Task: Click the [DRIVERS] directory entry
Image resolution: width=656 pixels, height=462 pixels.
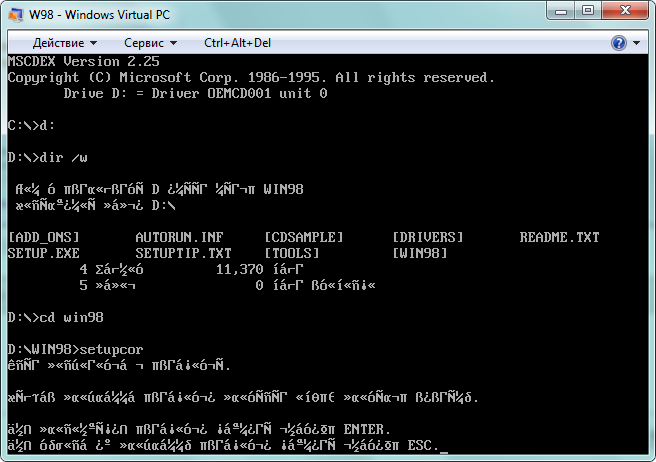Action: click(428, 237)
